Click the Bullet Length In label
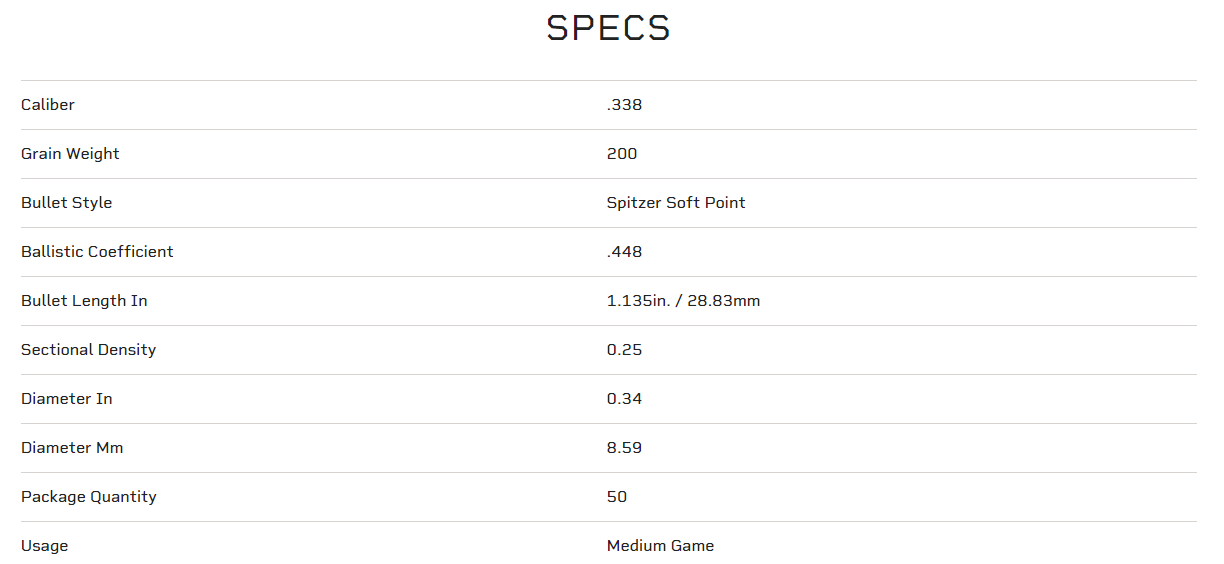 pos(84,301)
